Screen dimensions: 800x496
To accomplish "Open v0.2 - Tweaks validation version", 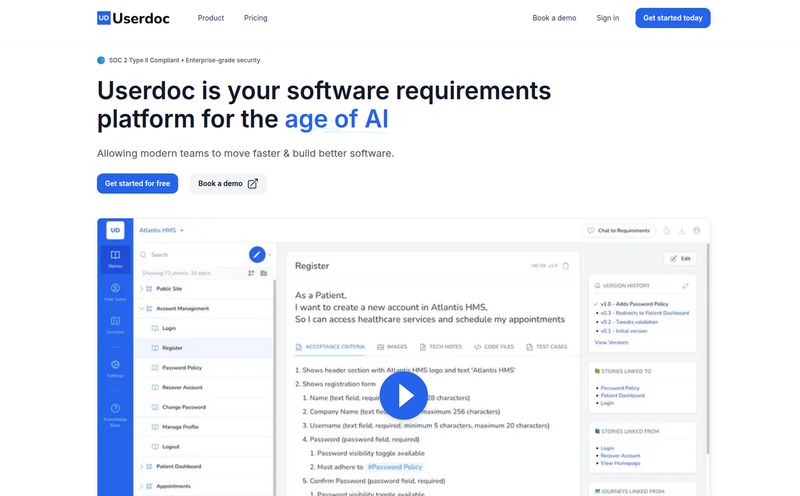I will (x=629, y=322).
